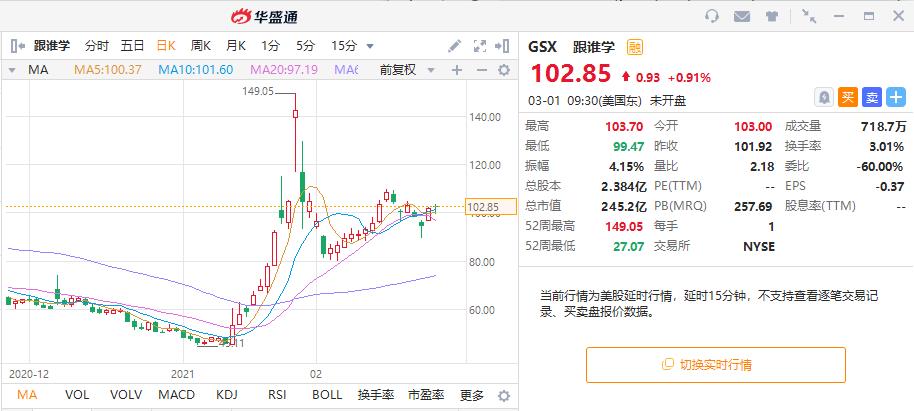Click the 华盛通 logo
The height and width of the screenshot is (411, 914).
click(x=264, y=16)
